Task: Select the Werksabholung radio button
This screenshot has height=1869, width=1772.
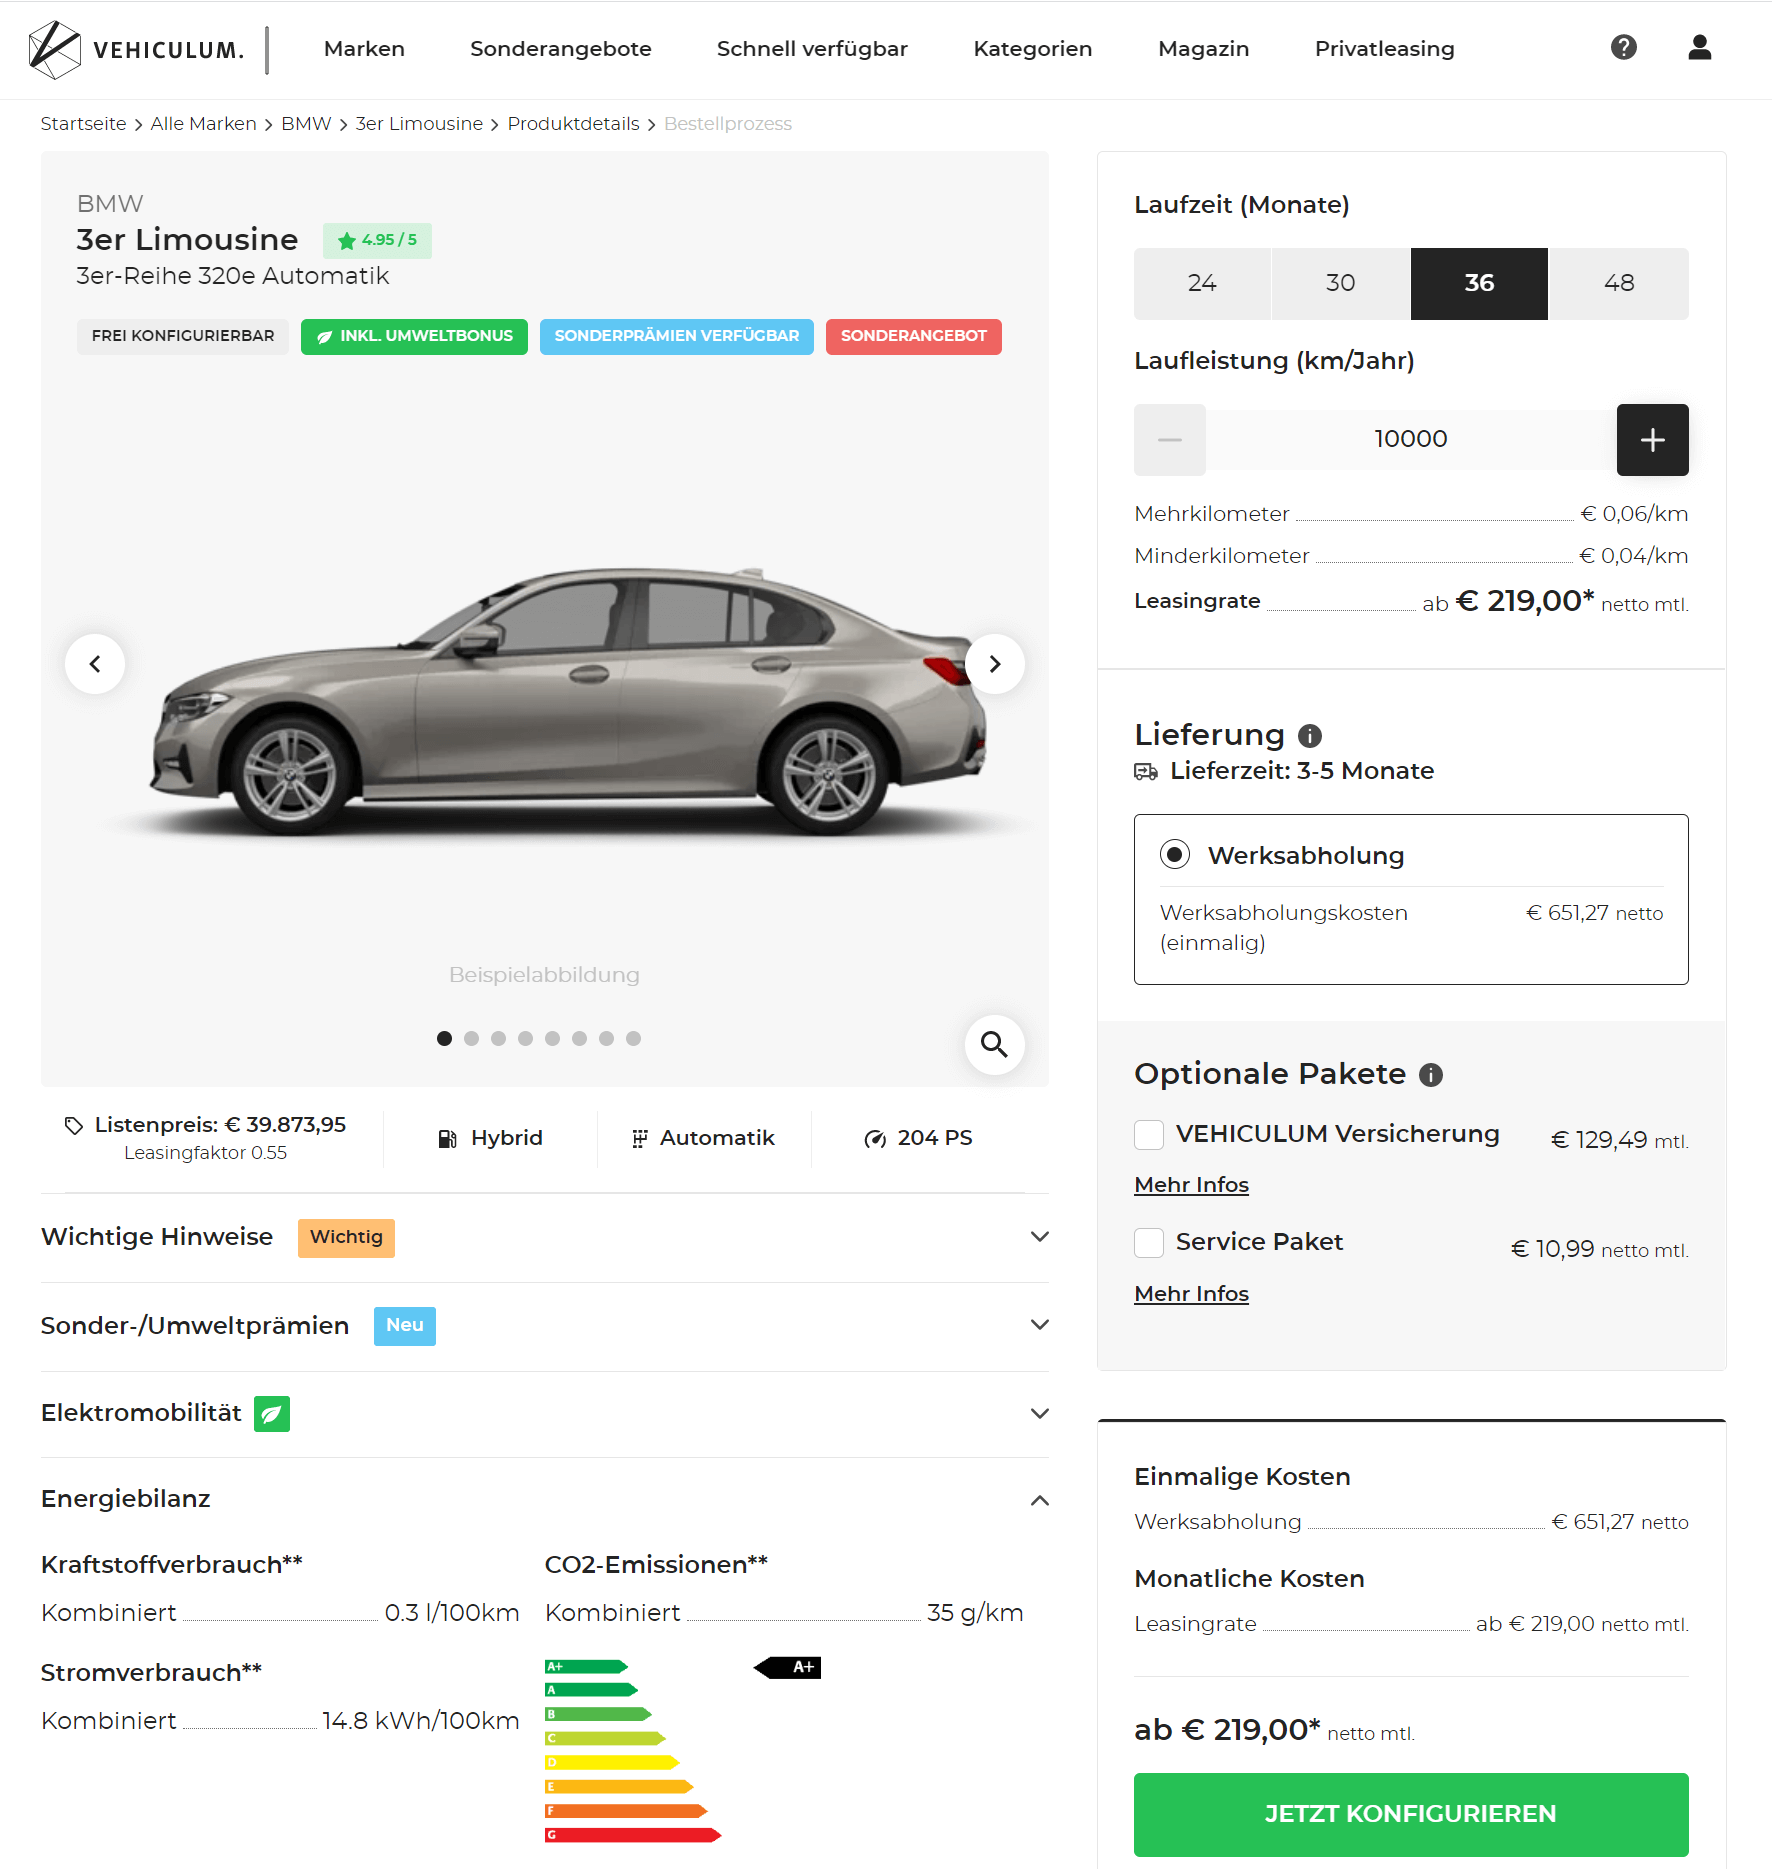Action: [1175, 855]
